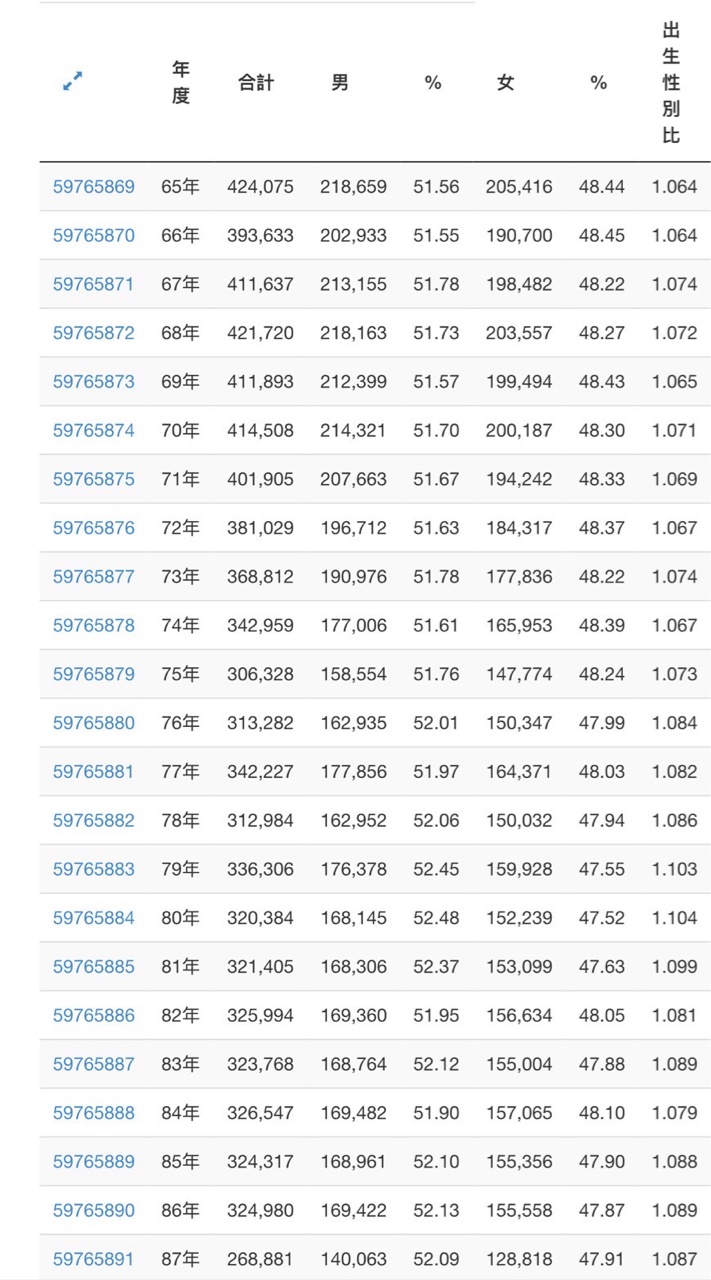Open record link 59765872

tap(93, 333)
